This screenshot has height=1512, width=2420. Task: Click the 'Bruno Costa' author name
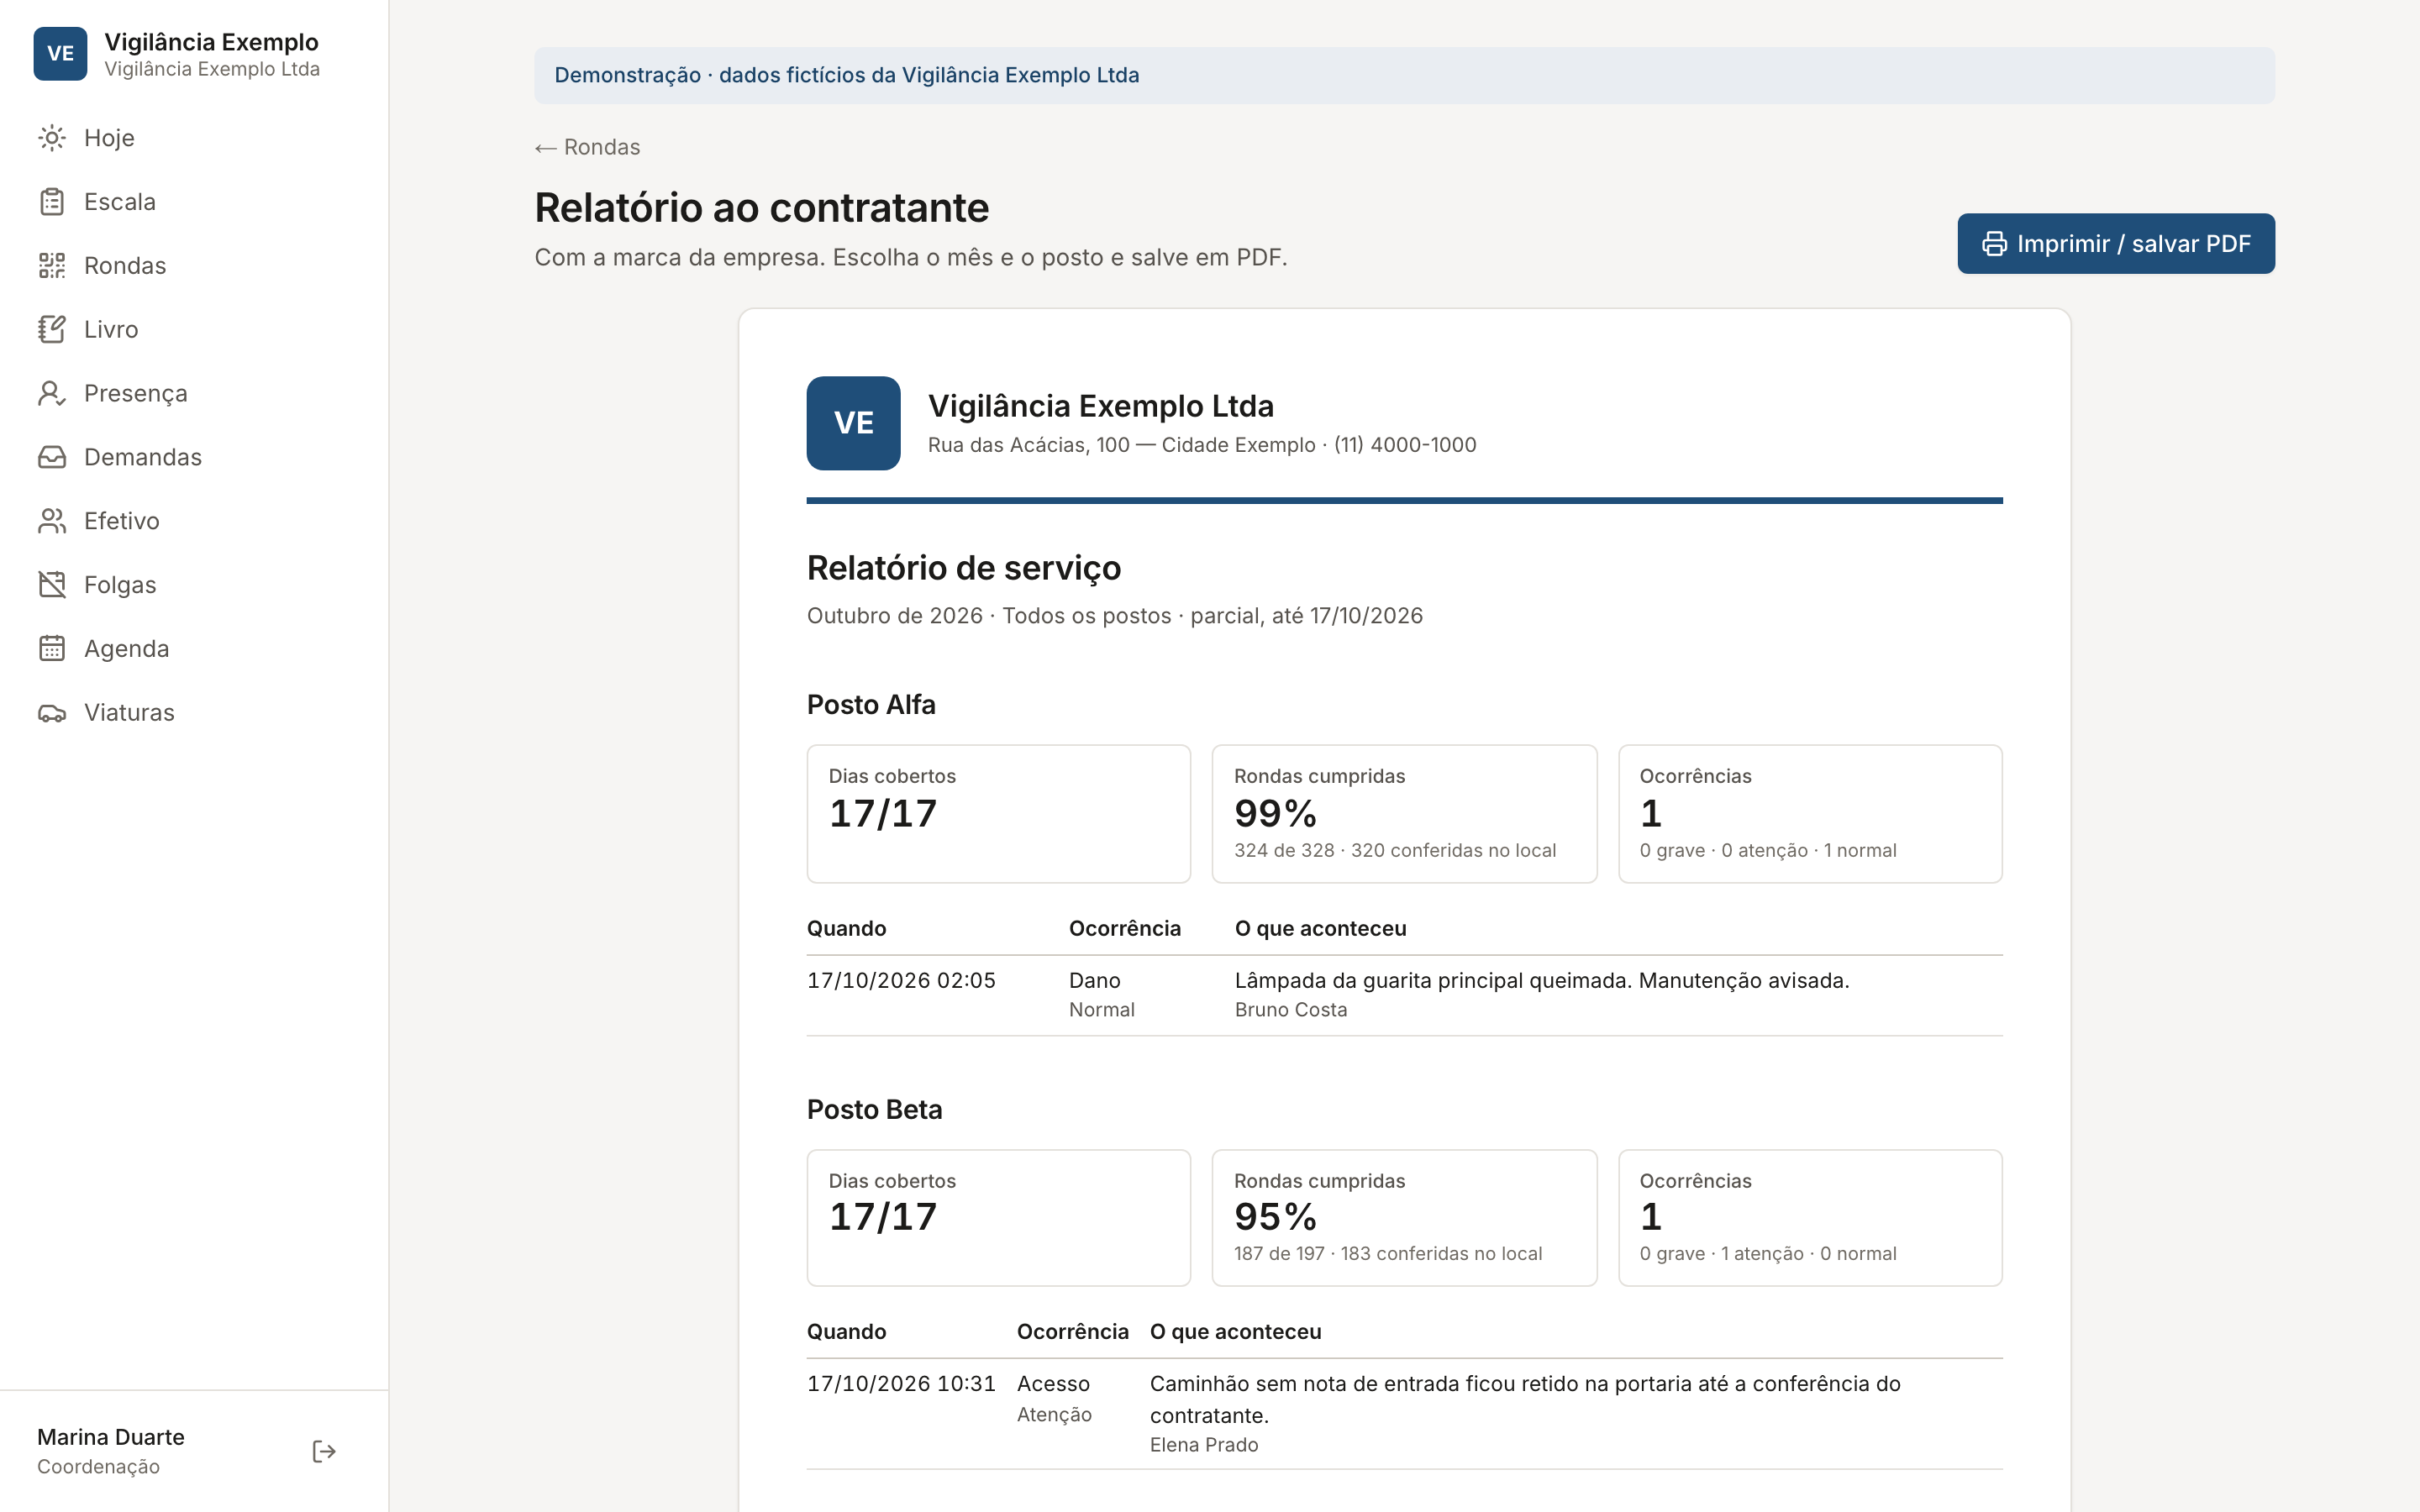pos(1290,1010)
